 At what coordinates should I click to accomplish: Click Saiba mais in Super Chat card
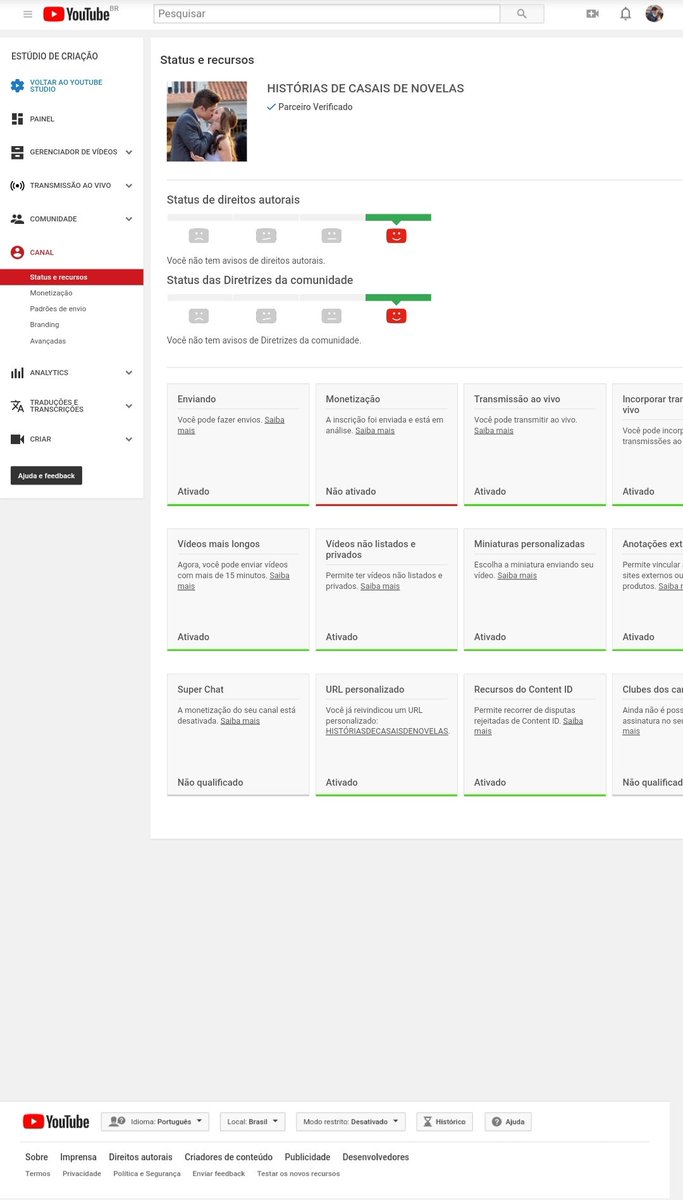tap(240, 721)
